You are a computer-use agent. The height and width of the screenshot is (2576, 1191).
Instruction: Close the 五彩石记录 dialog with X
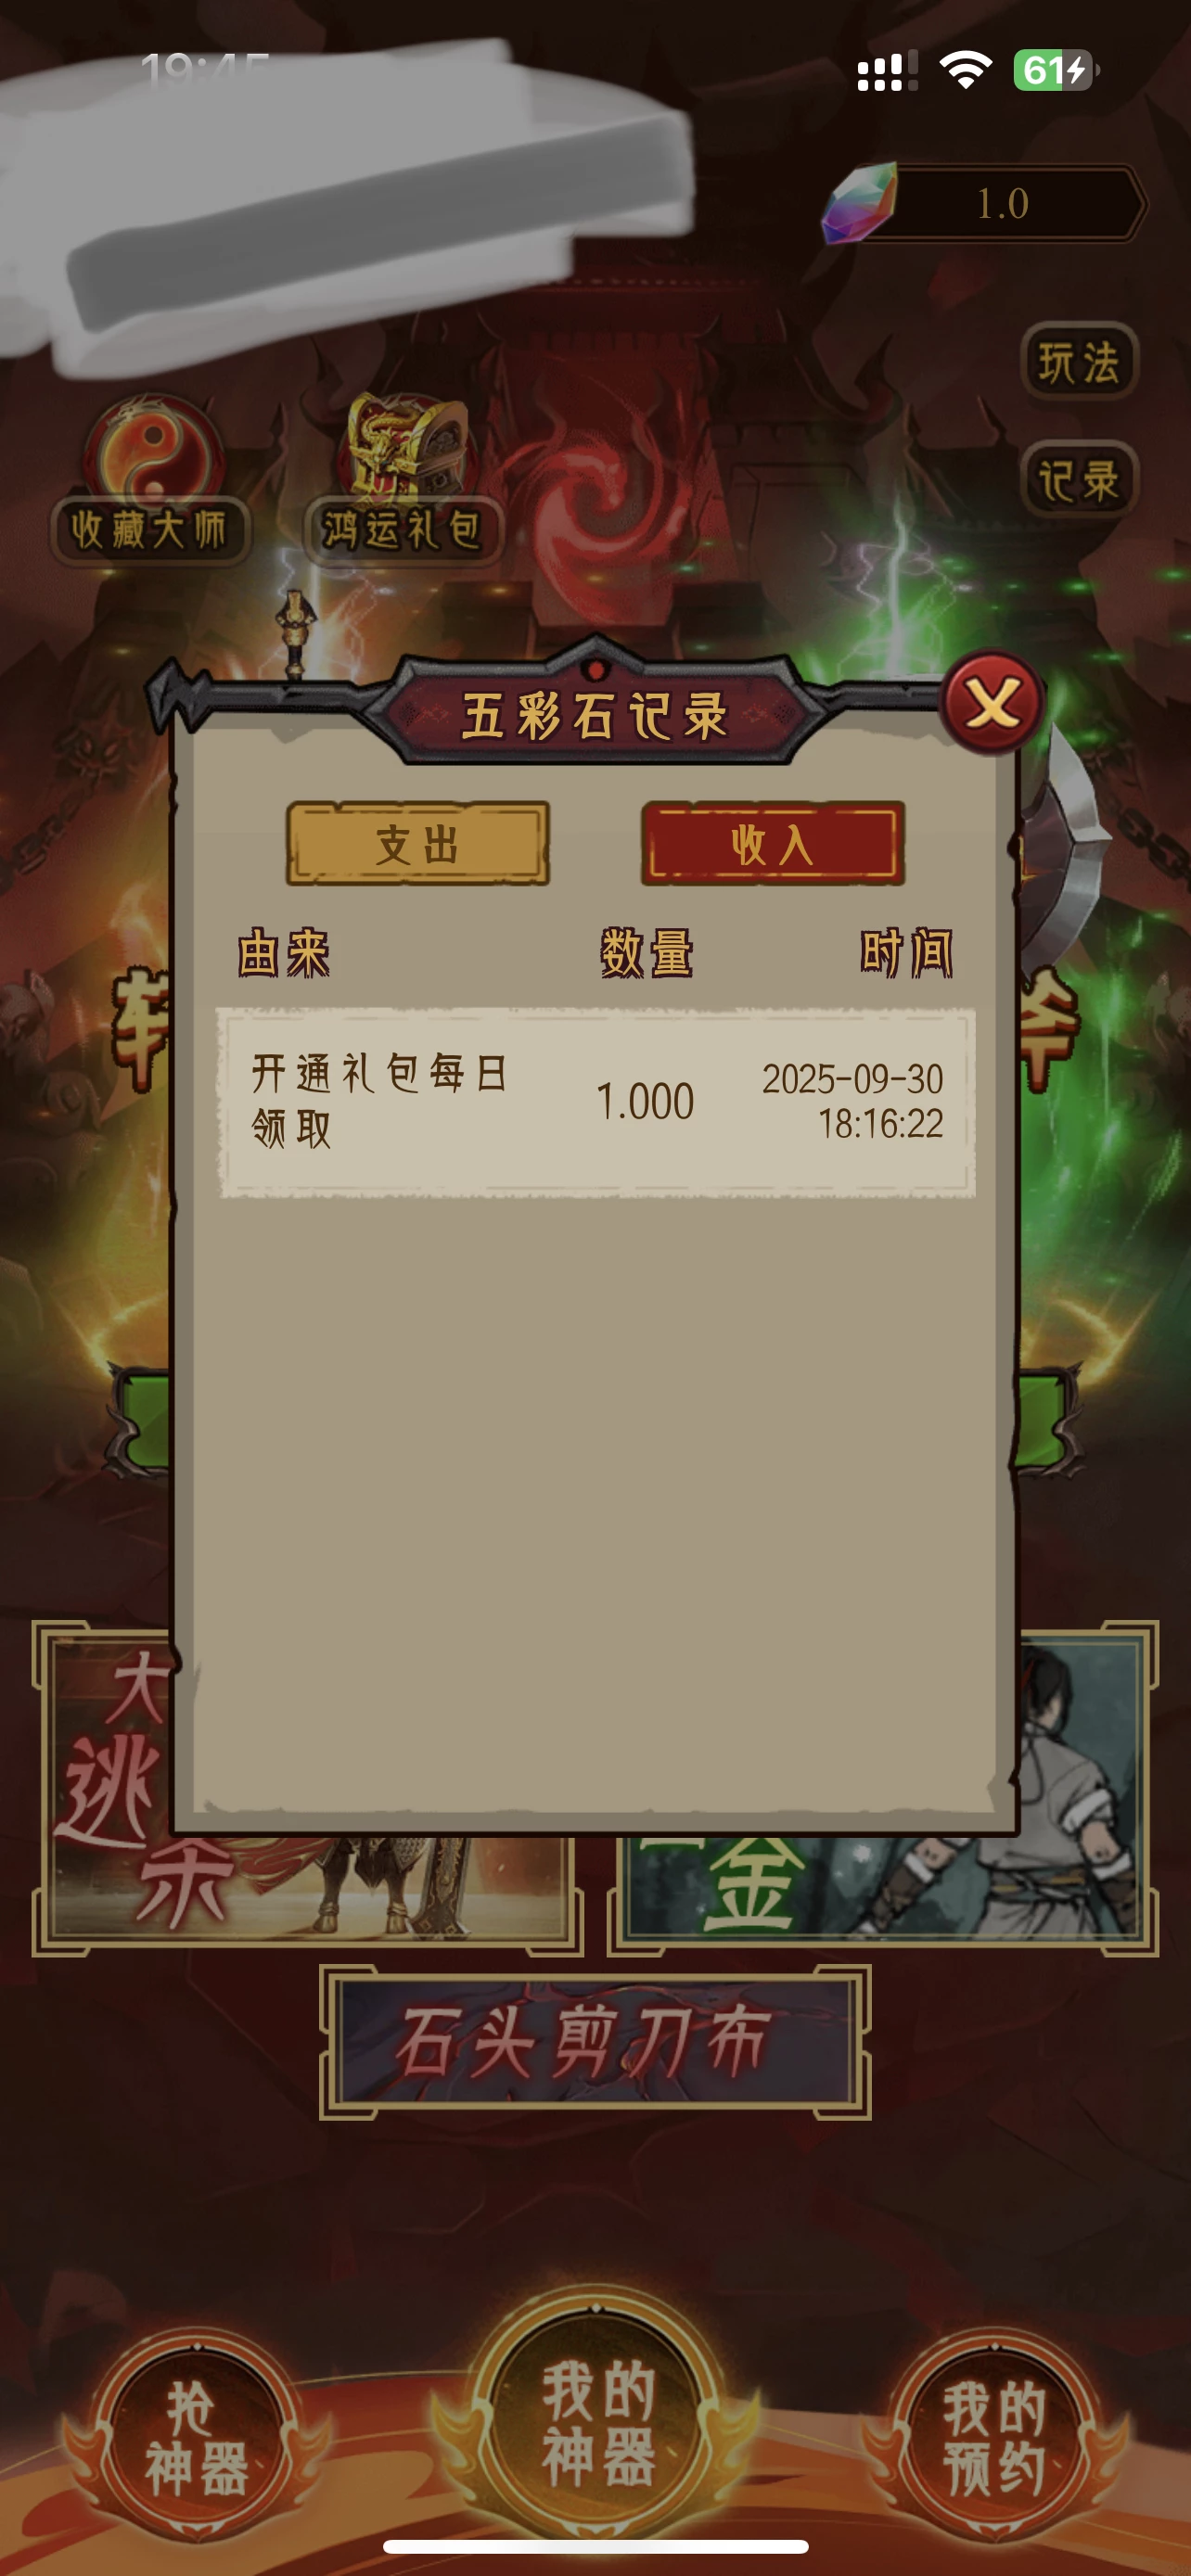[x=992, y=703]
